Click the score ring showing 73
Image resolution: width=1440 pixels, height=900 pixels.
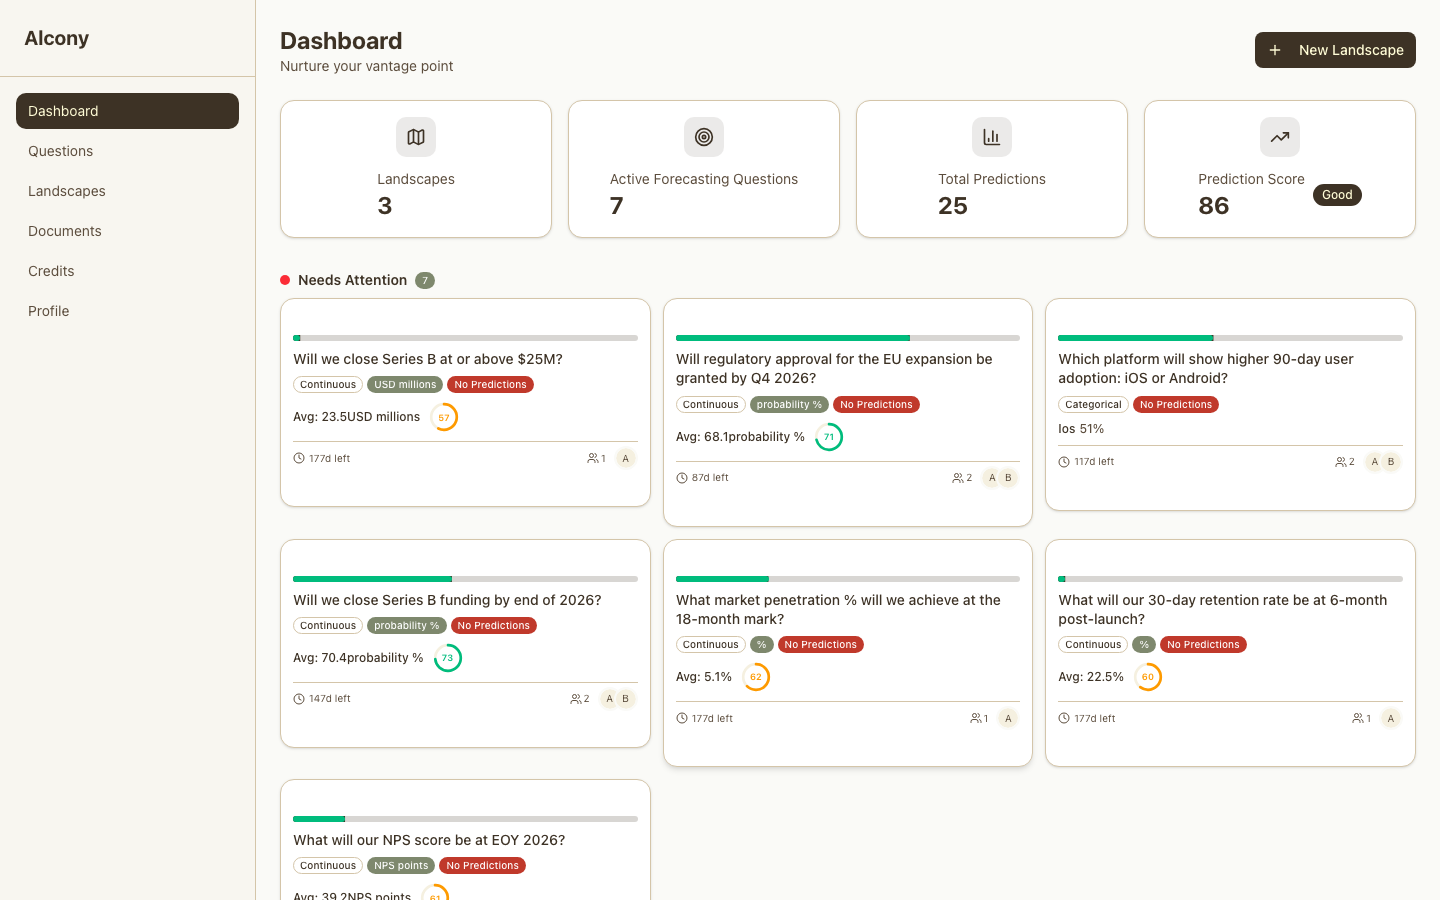(x=448, y=658)
